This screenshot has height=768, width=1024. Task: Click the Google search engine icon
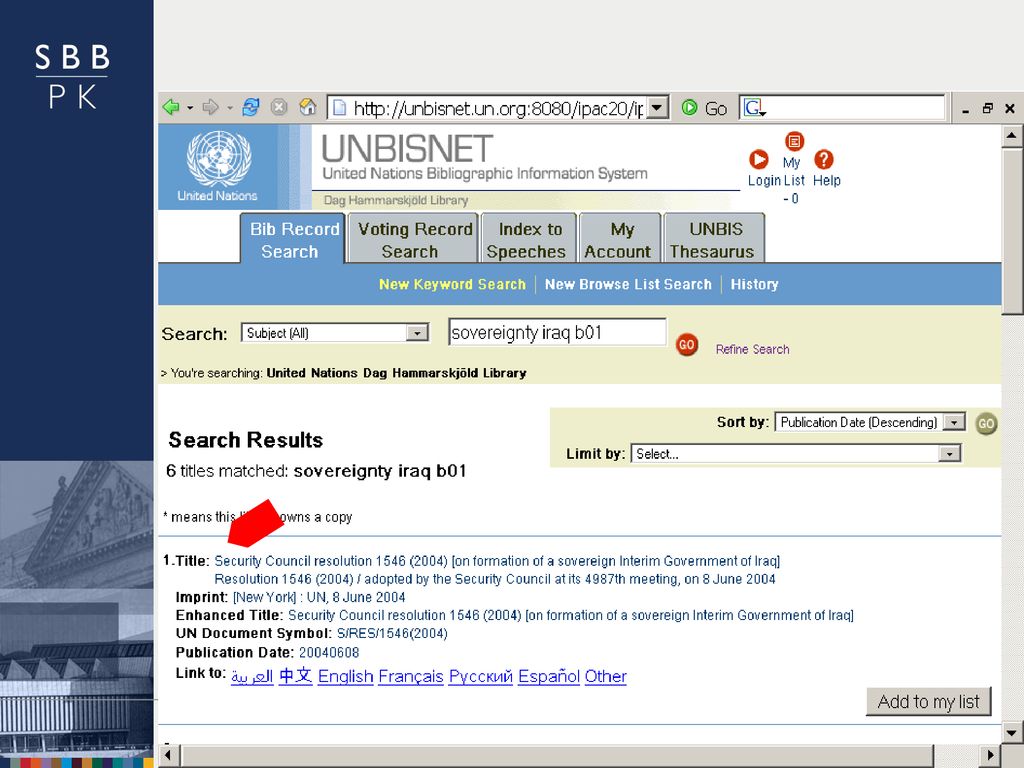pos(753,108)
